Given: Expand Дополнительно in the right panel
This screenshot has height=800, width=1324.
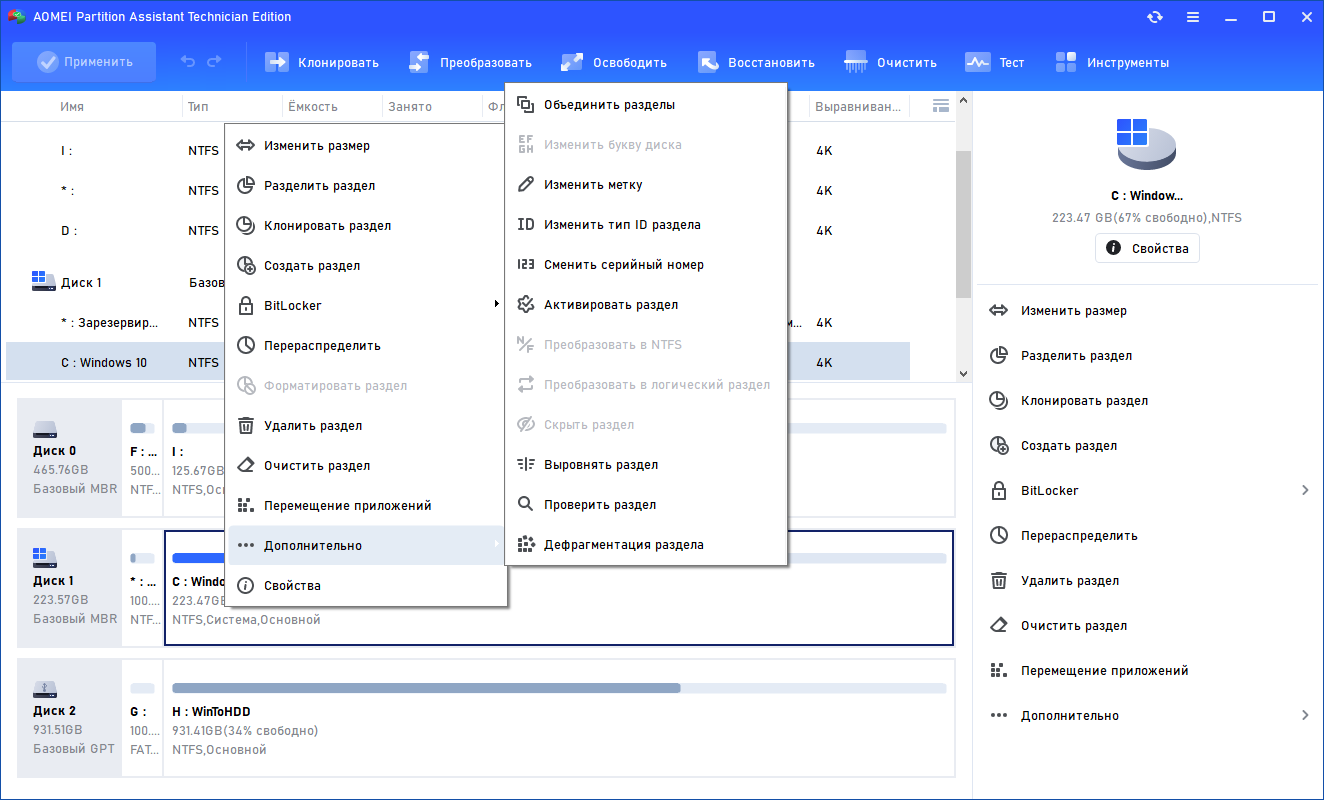Looking at the screenshot, I should click(1149, 716).
